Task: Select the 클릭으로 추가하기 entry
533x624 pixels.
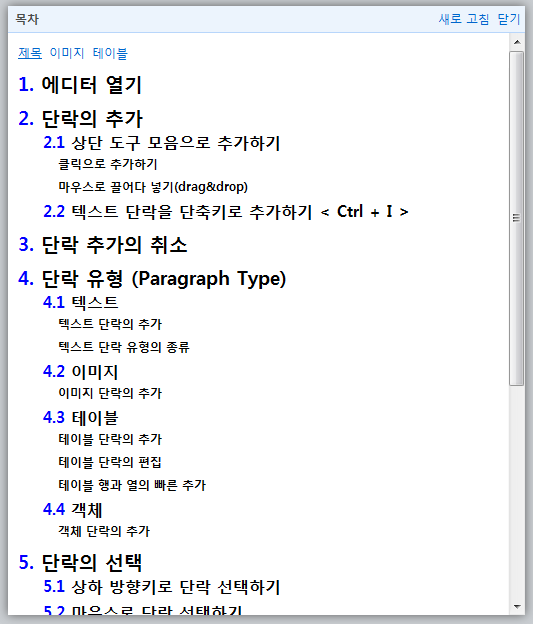Action: [108, 164]
